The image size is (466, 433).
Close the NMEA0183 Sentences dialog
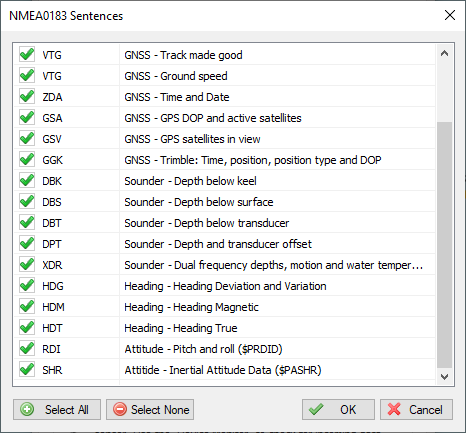point(450,15)
